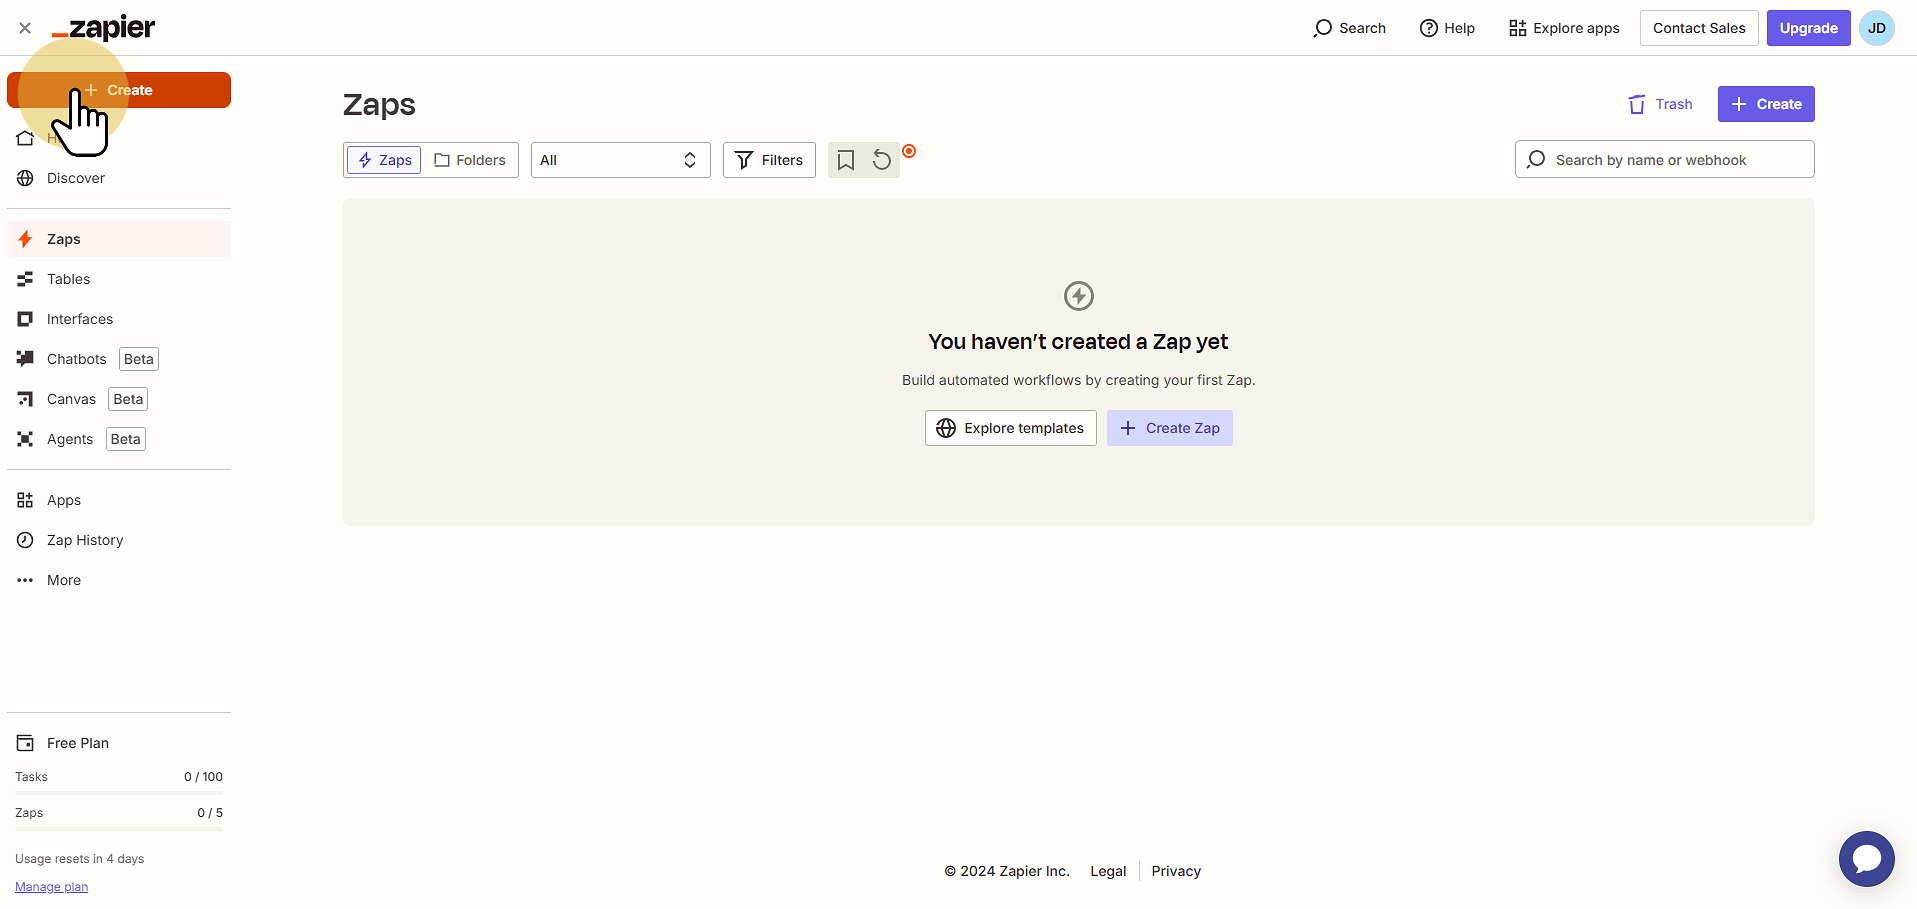Expand the More menu in sidebar

click(x=119, y=580)
